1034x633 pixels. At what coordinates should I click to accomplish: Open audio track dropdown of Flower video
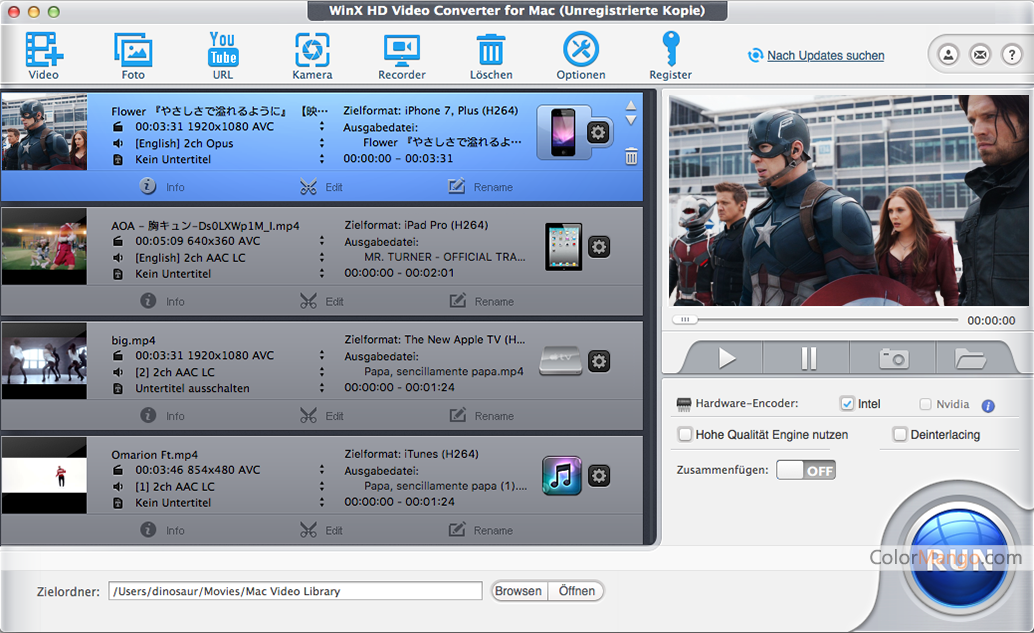pyautogui.click(x=322, y=143)
